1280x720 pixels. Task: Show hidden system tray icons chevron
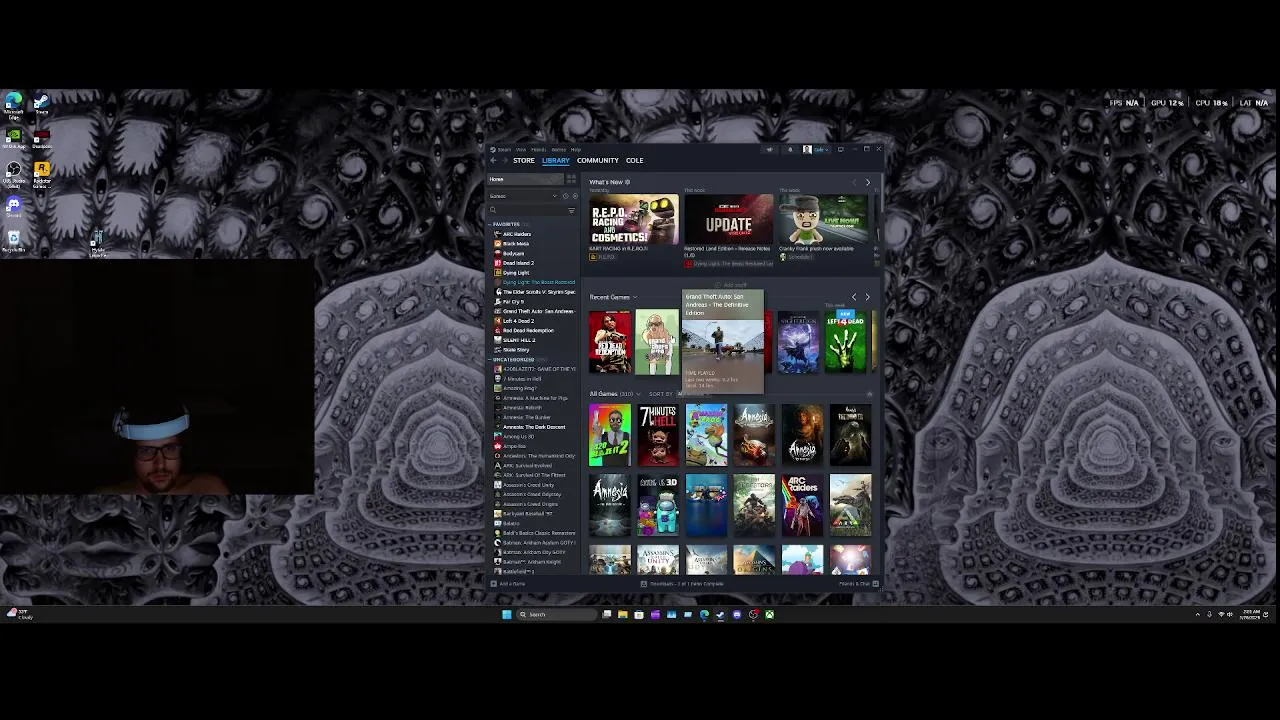(x=1198, y=614)
